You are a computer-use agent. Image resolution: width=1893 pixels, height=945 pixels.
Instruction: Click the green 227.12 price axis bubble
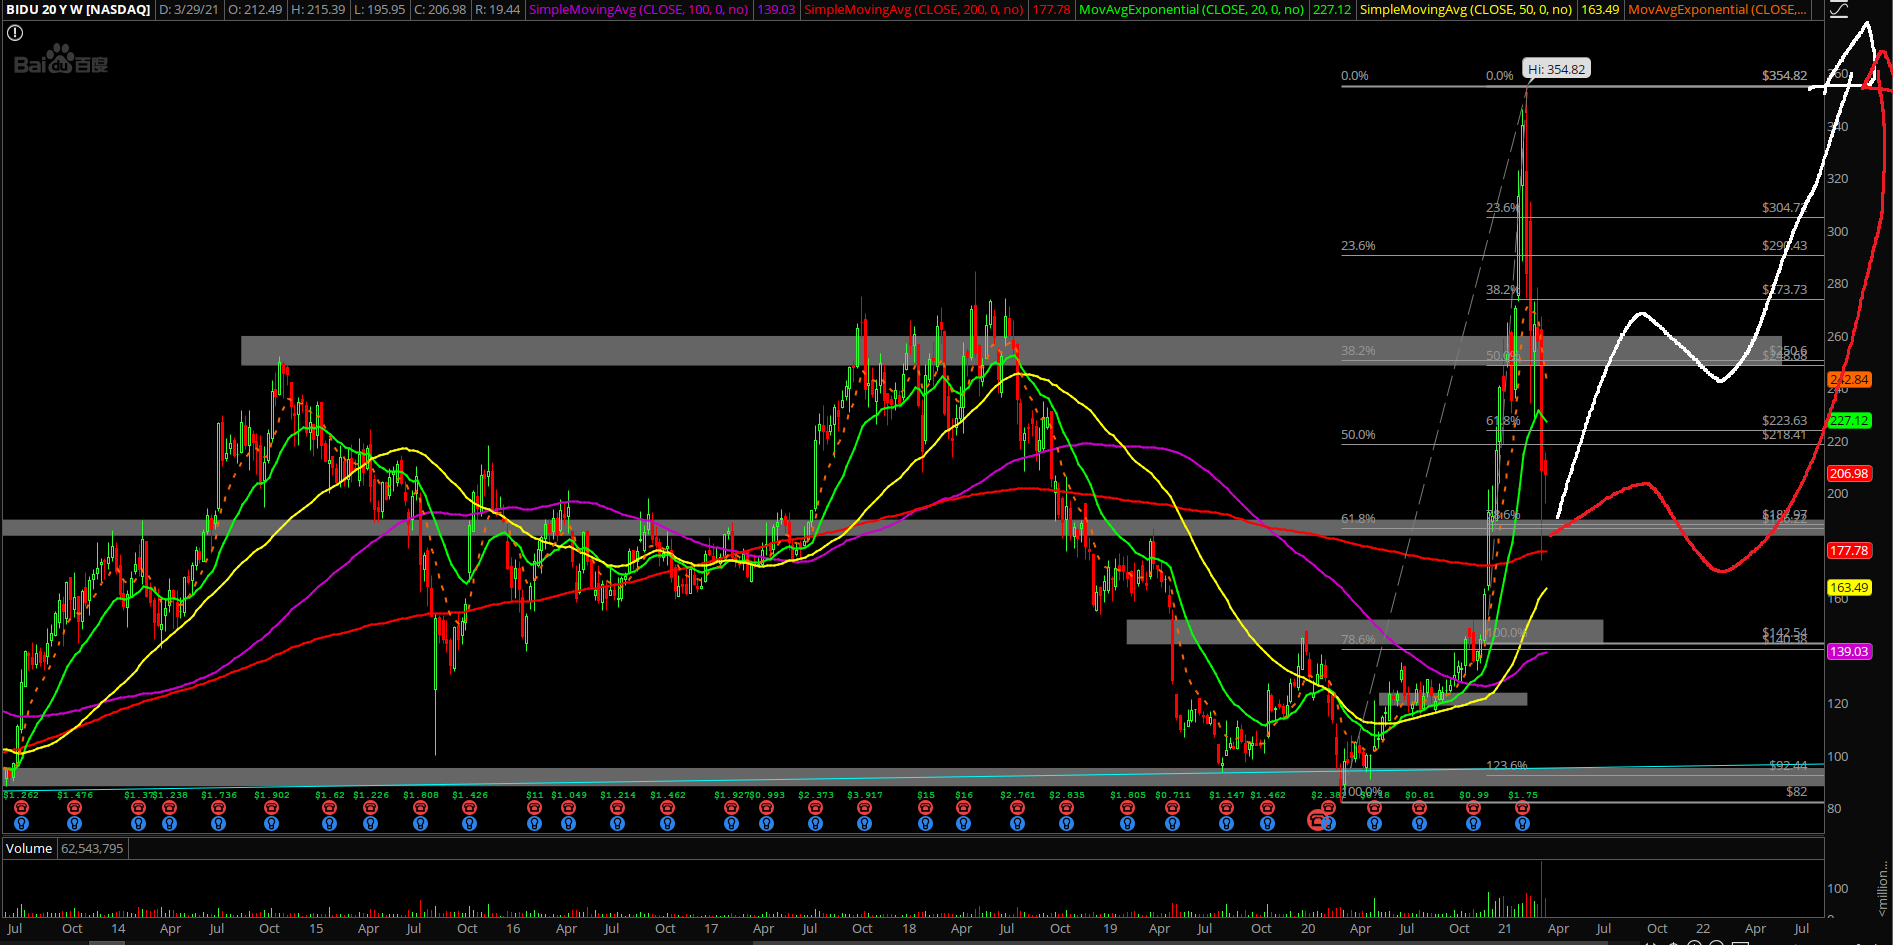coord(1849,421)
